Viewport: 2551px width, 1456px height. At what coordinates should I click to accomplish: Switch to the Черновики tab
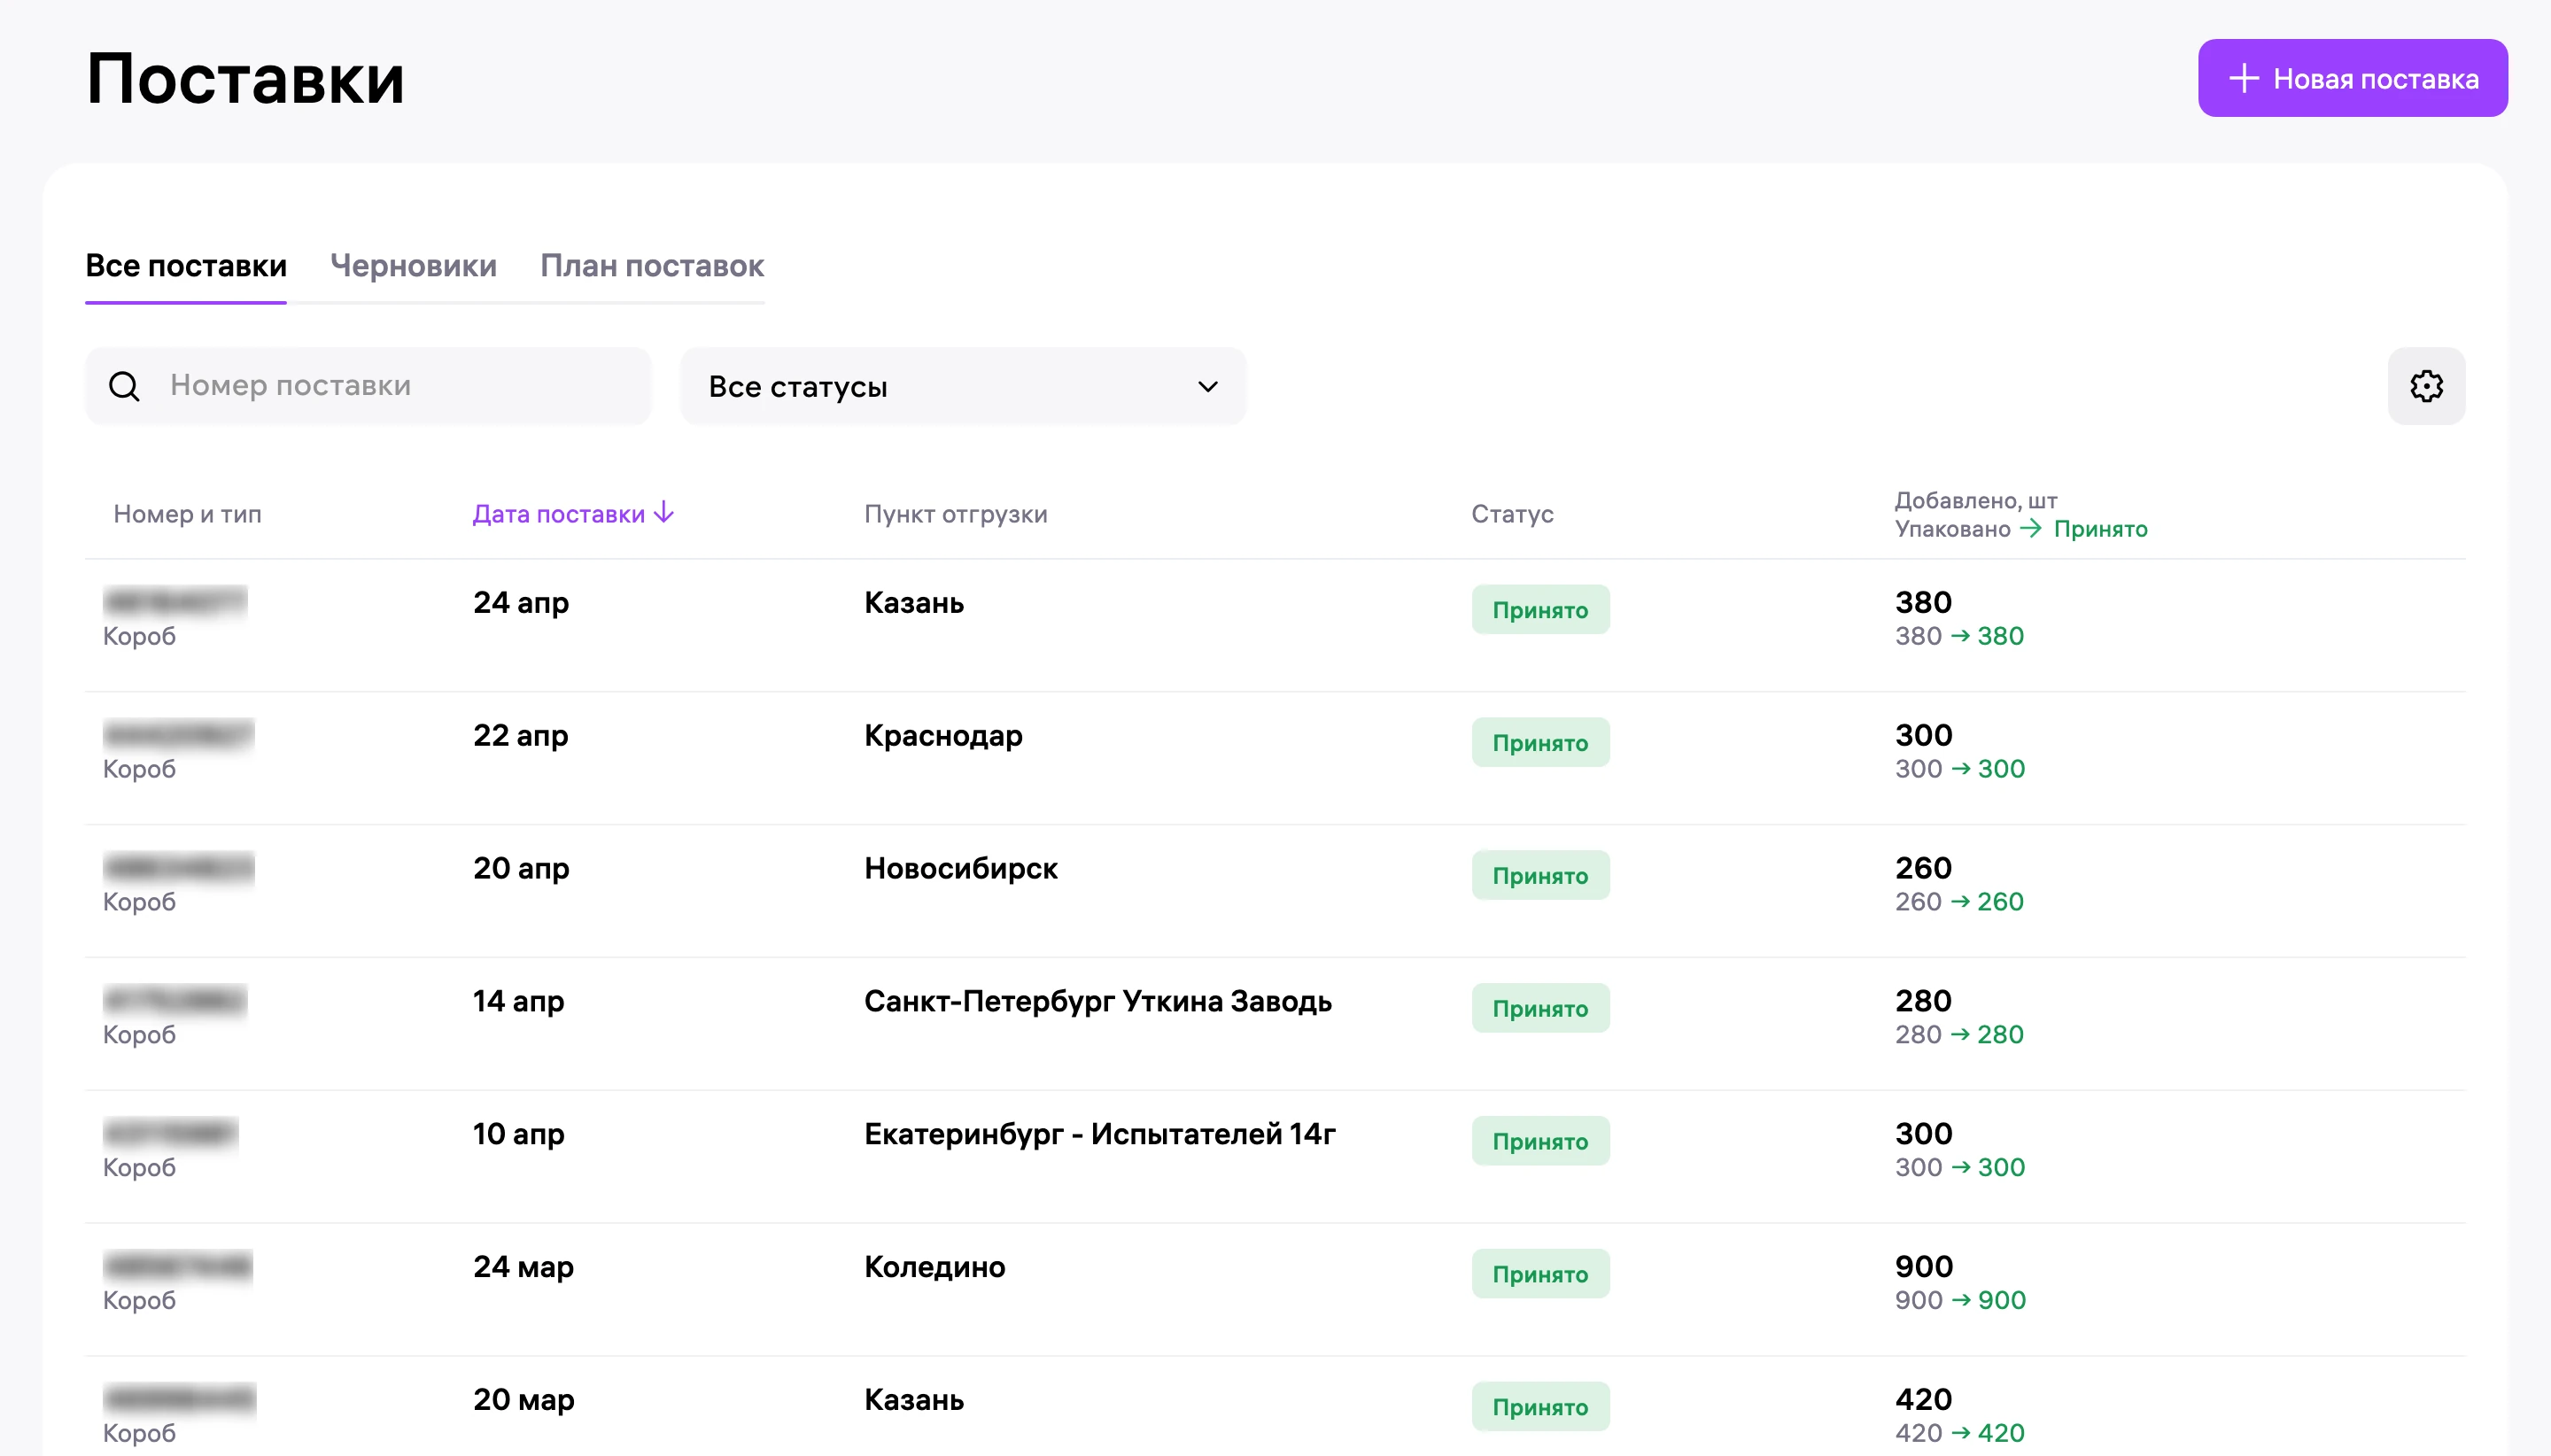tap(413, 266)
